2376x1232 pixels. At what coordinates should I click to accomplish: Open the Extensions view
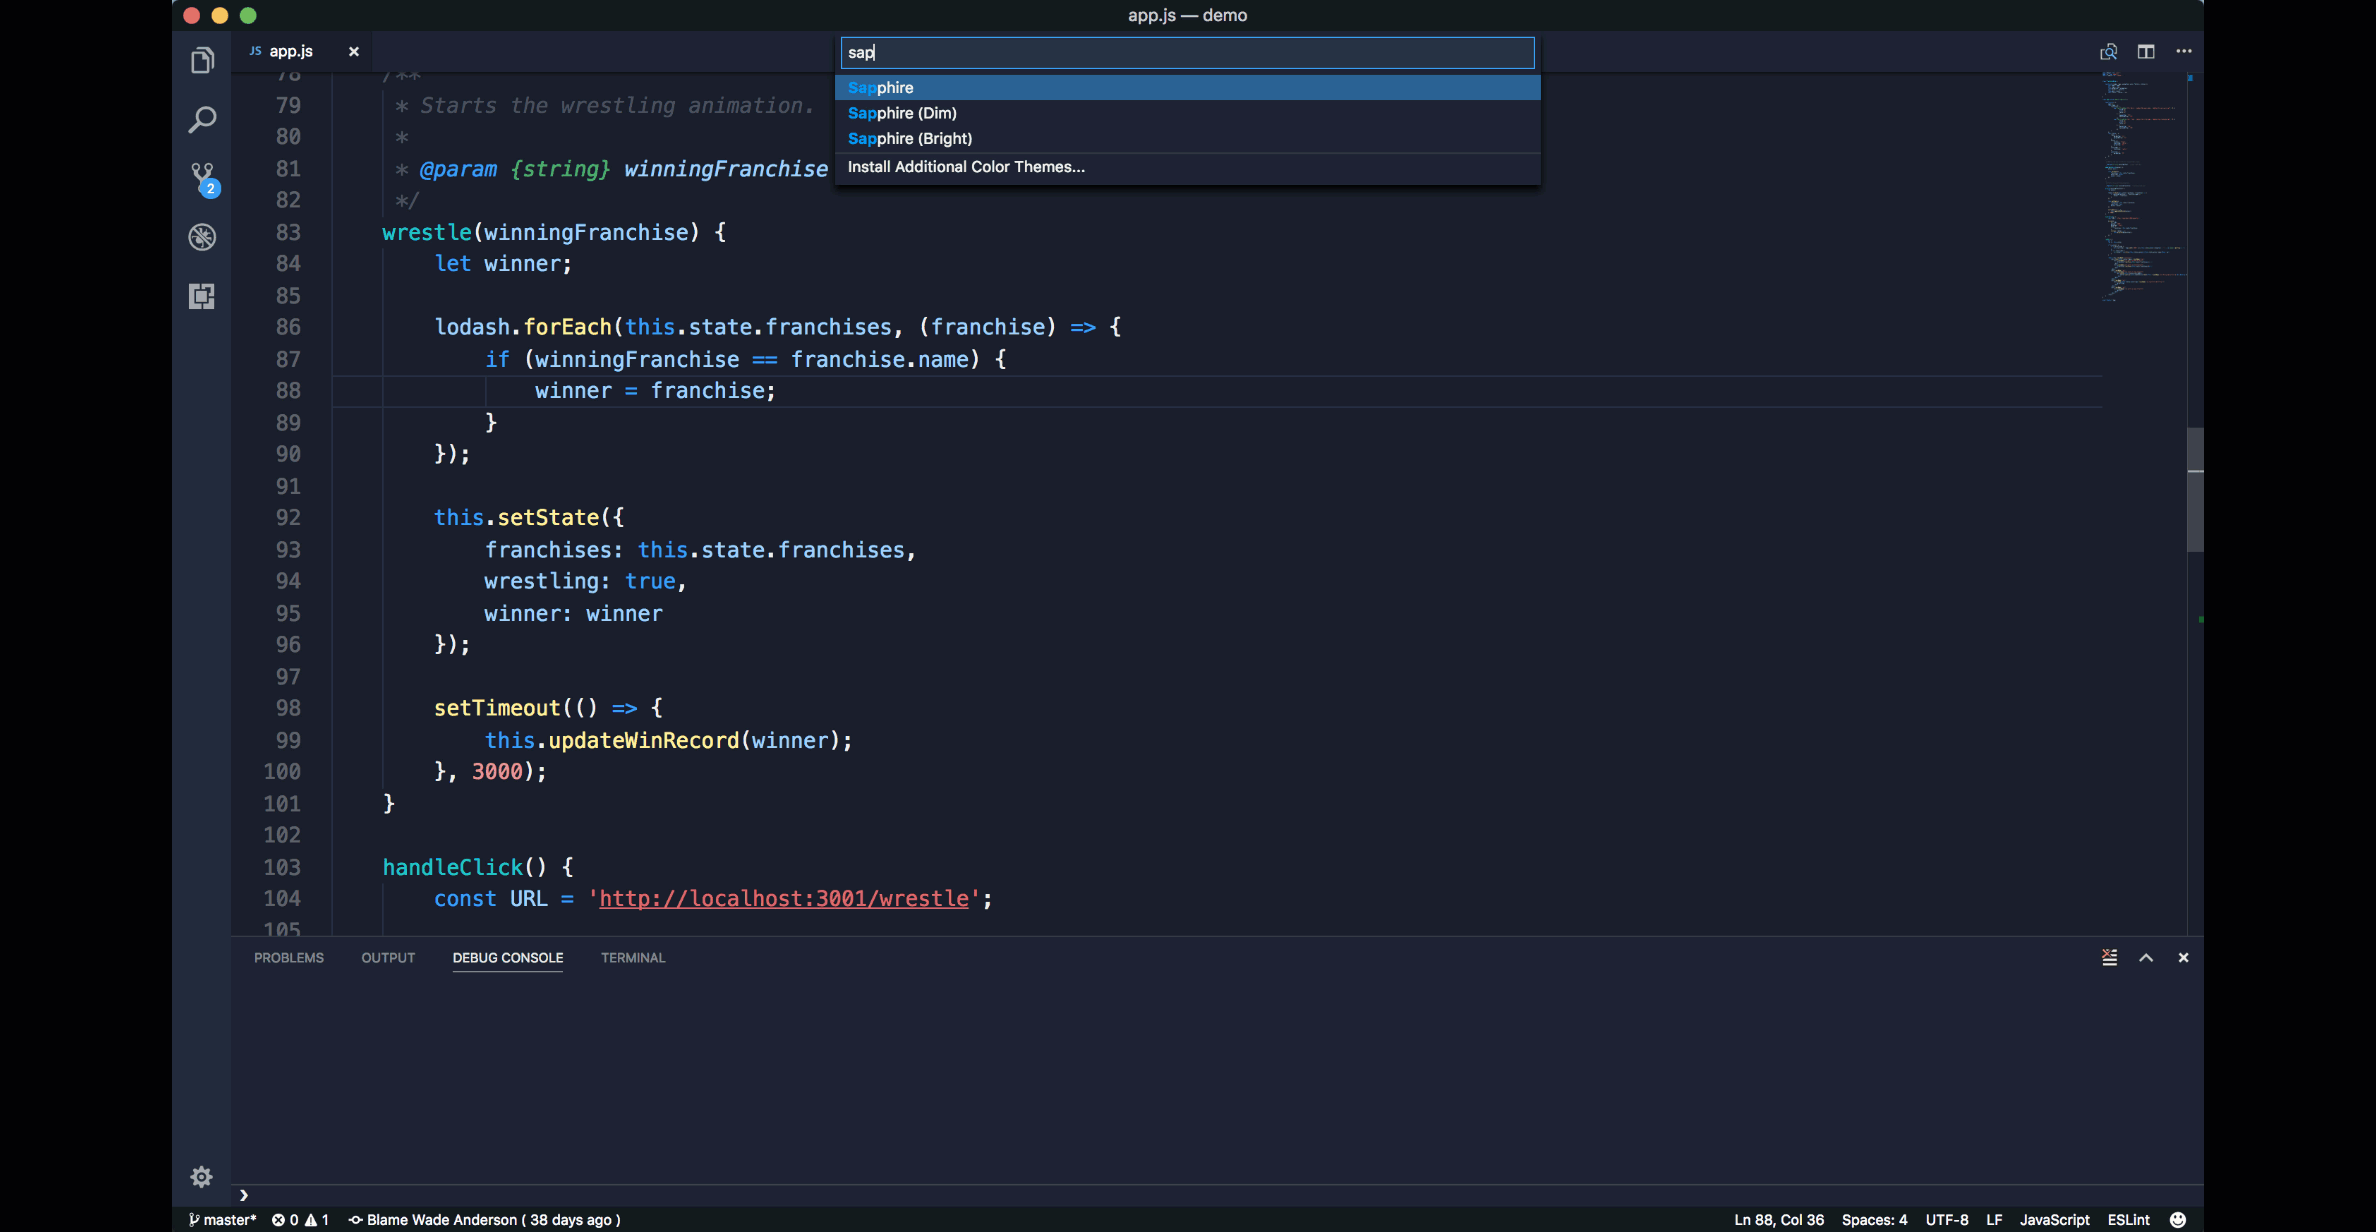click(x=202, y=296)
